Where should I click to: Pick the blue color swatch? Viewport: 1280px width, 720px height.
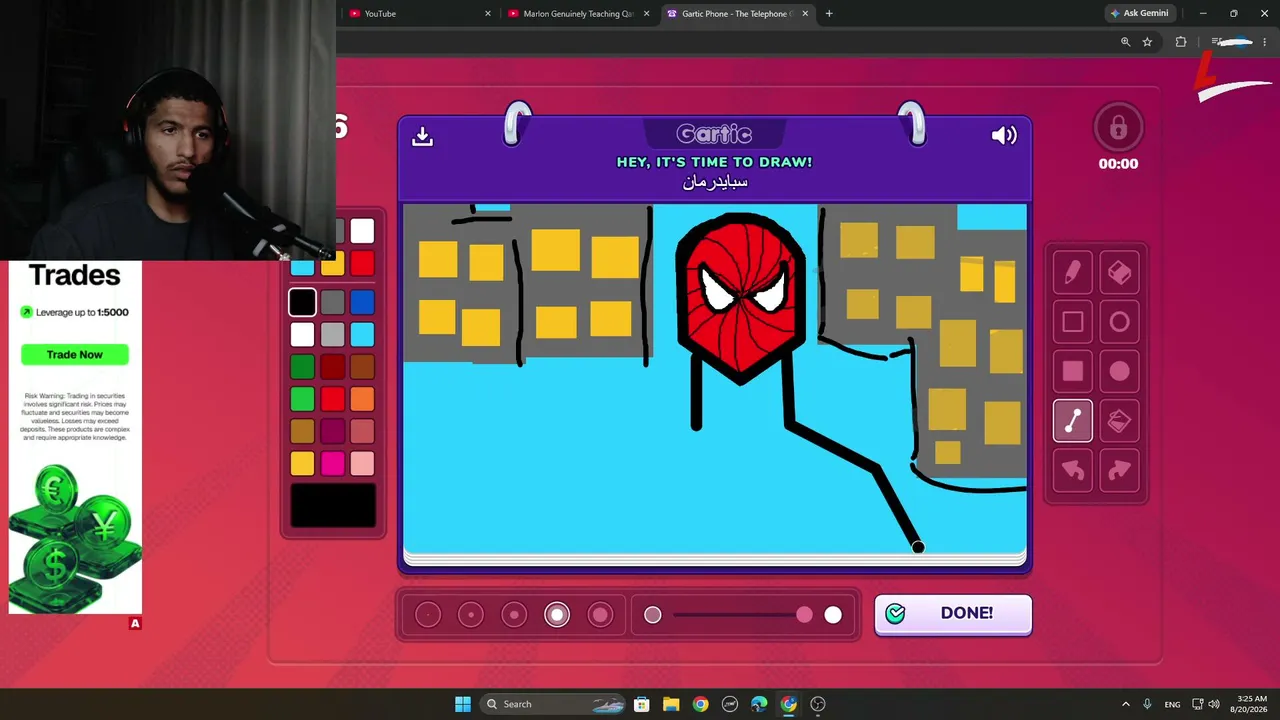(x=362, y=301)
